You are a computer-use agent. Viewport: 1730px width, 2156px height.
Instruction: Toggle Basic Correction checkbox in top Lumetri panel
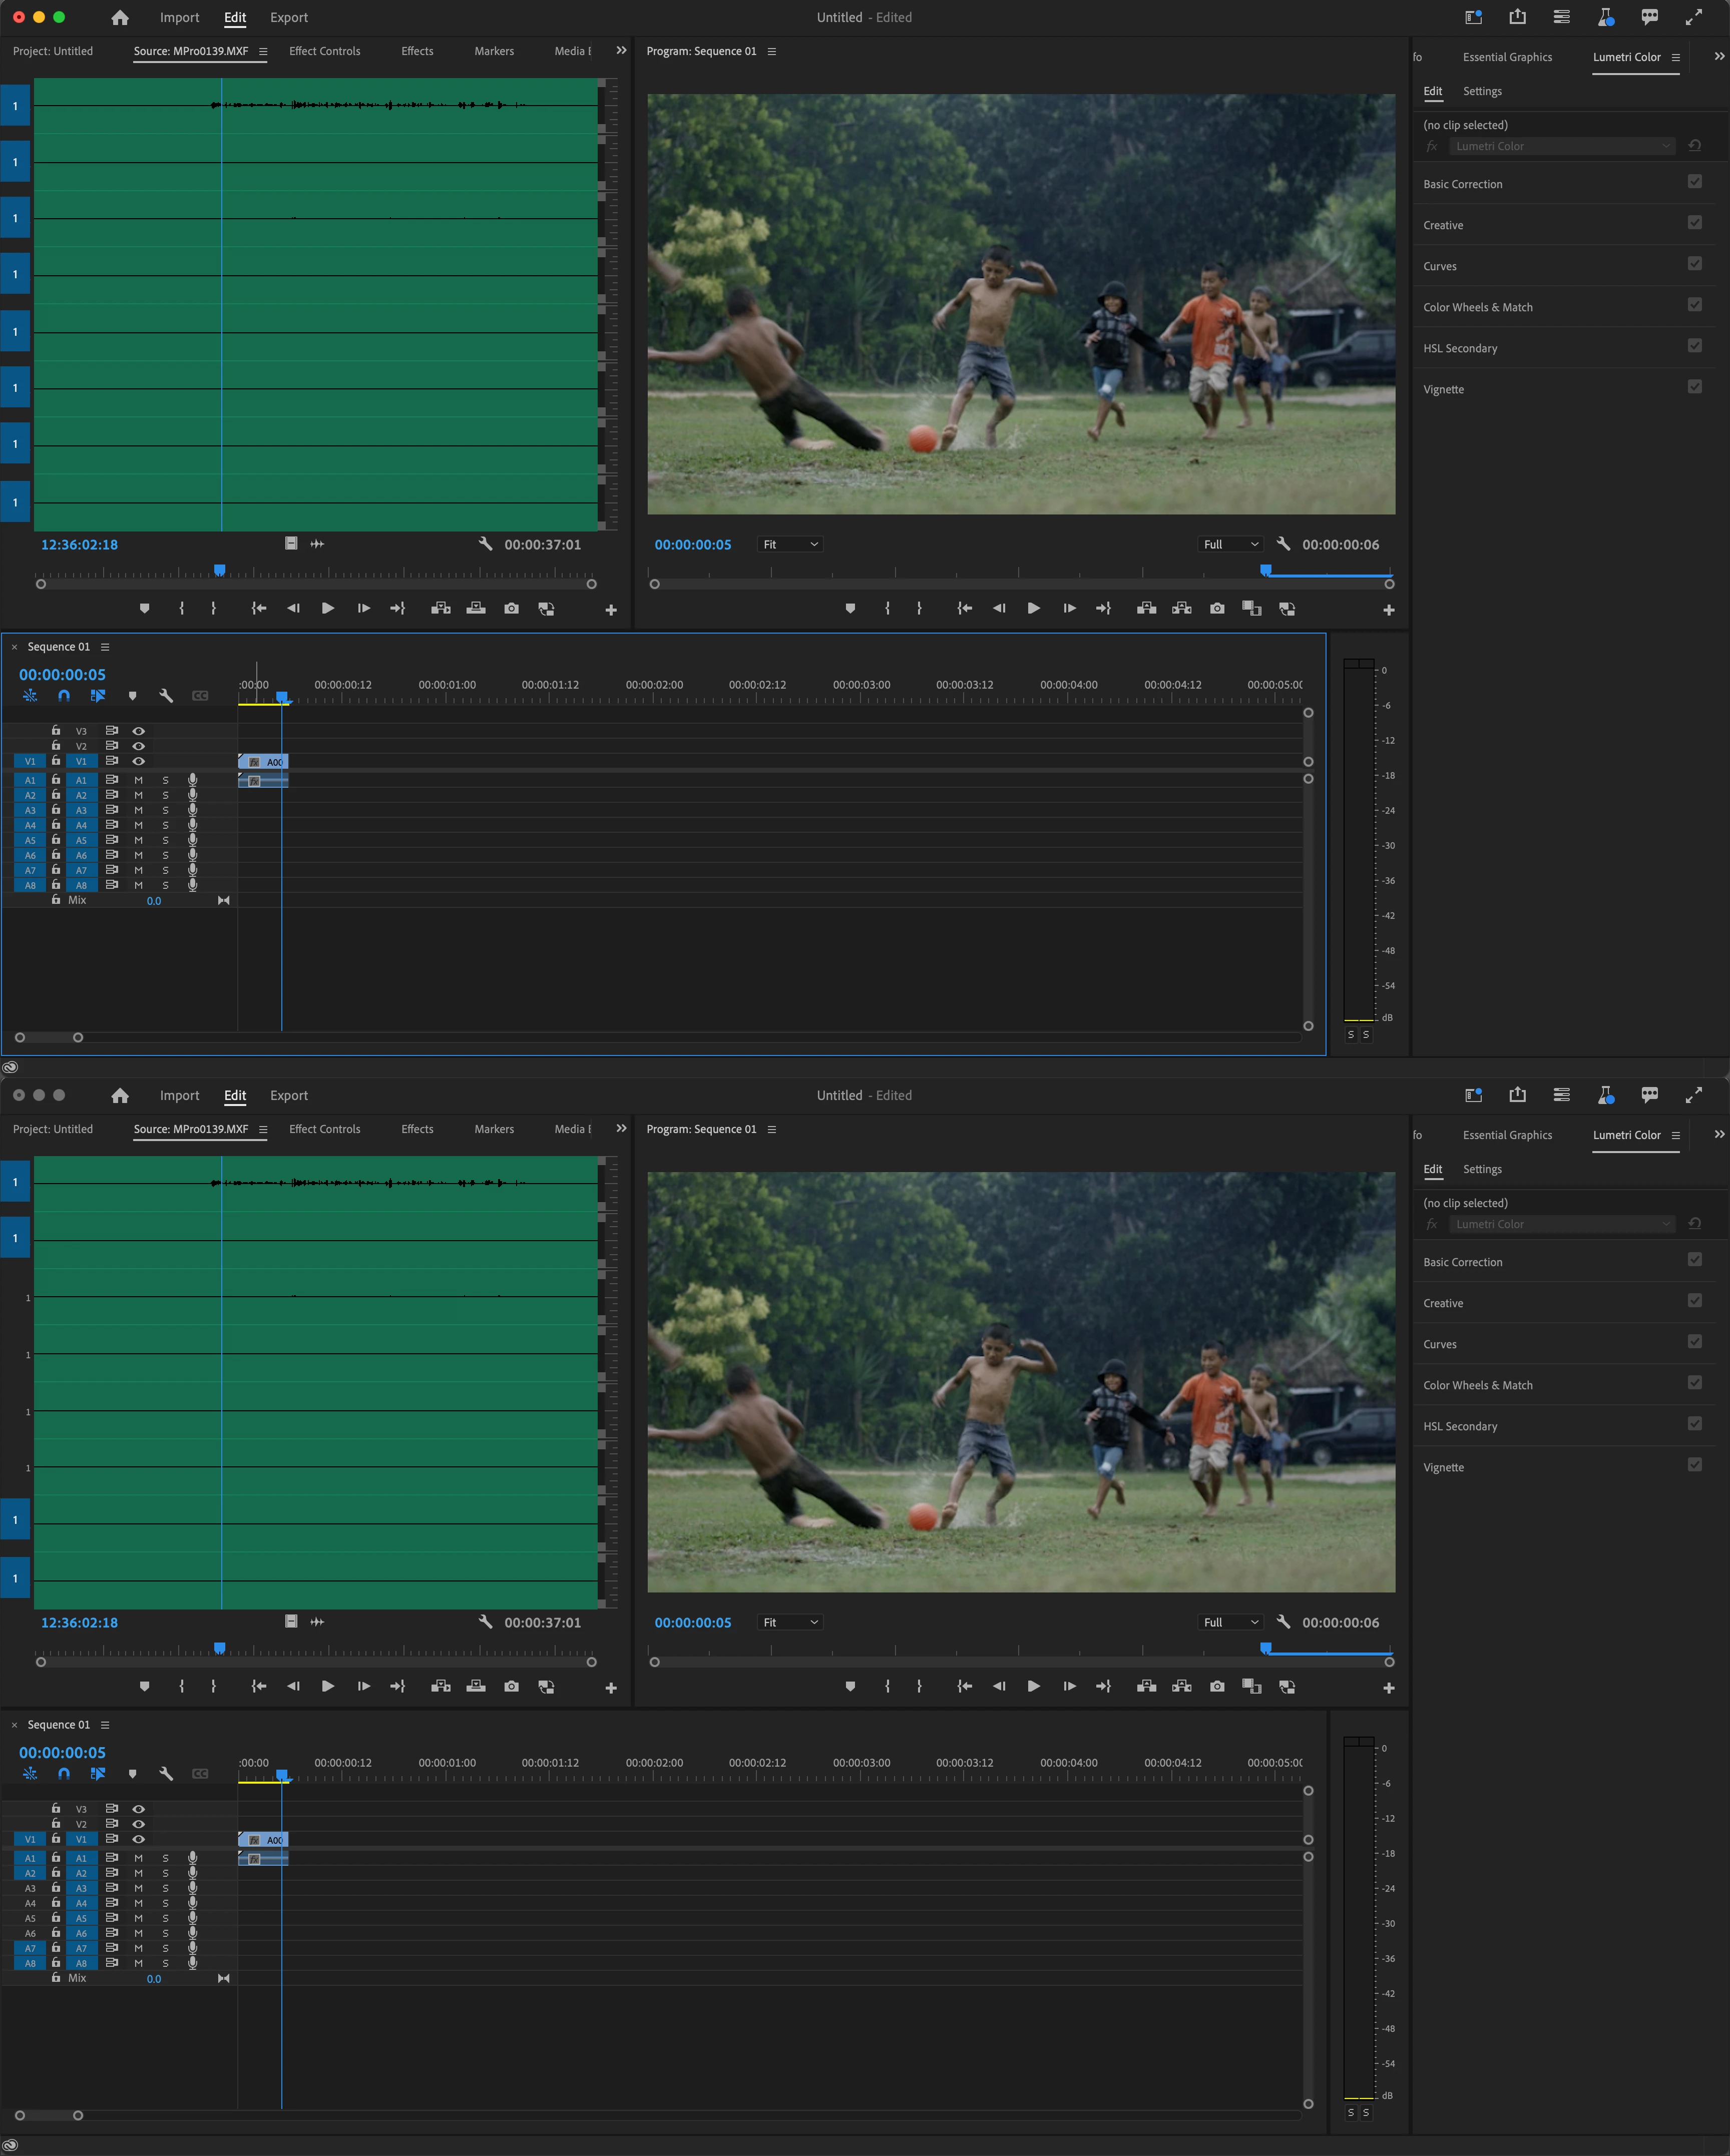pos(1694,182)
